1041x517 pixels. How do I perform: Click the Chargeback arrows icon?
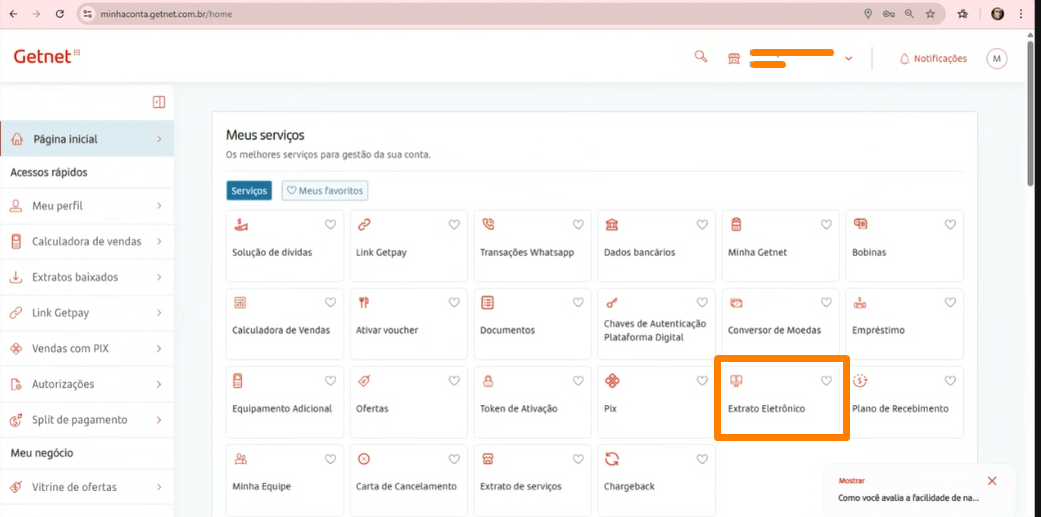[612, 459]
